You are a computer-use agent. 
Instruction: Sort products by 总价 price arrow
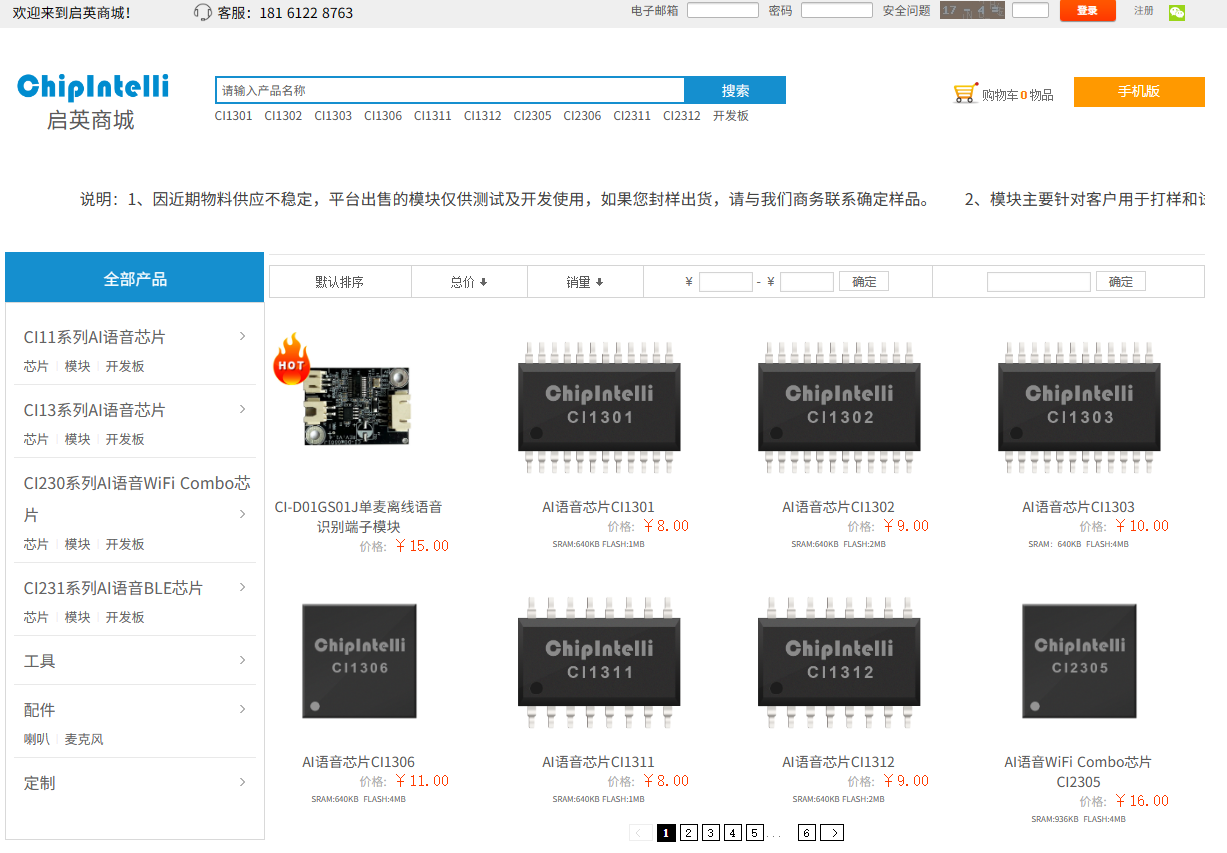tap(483, 283)
